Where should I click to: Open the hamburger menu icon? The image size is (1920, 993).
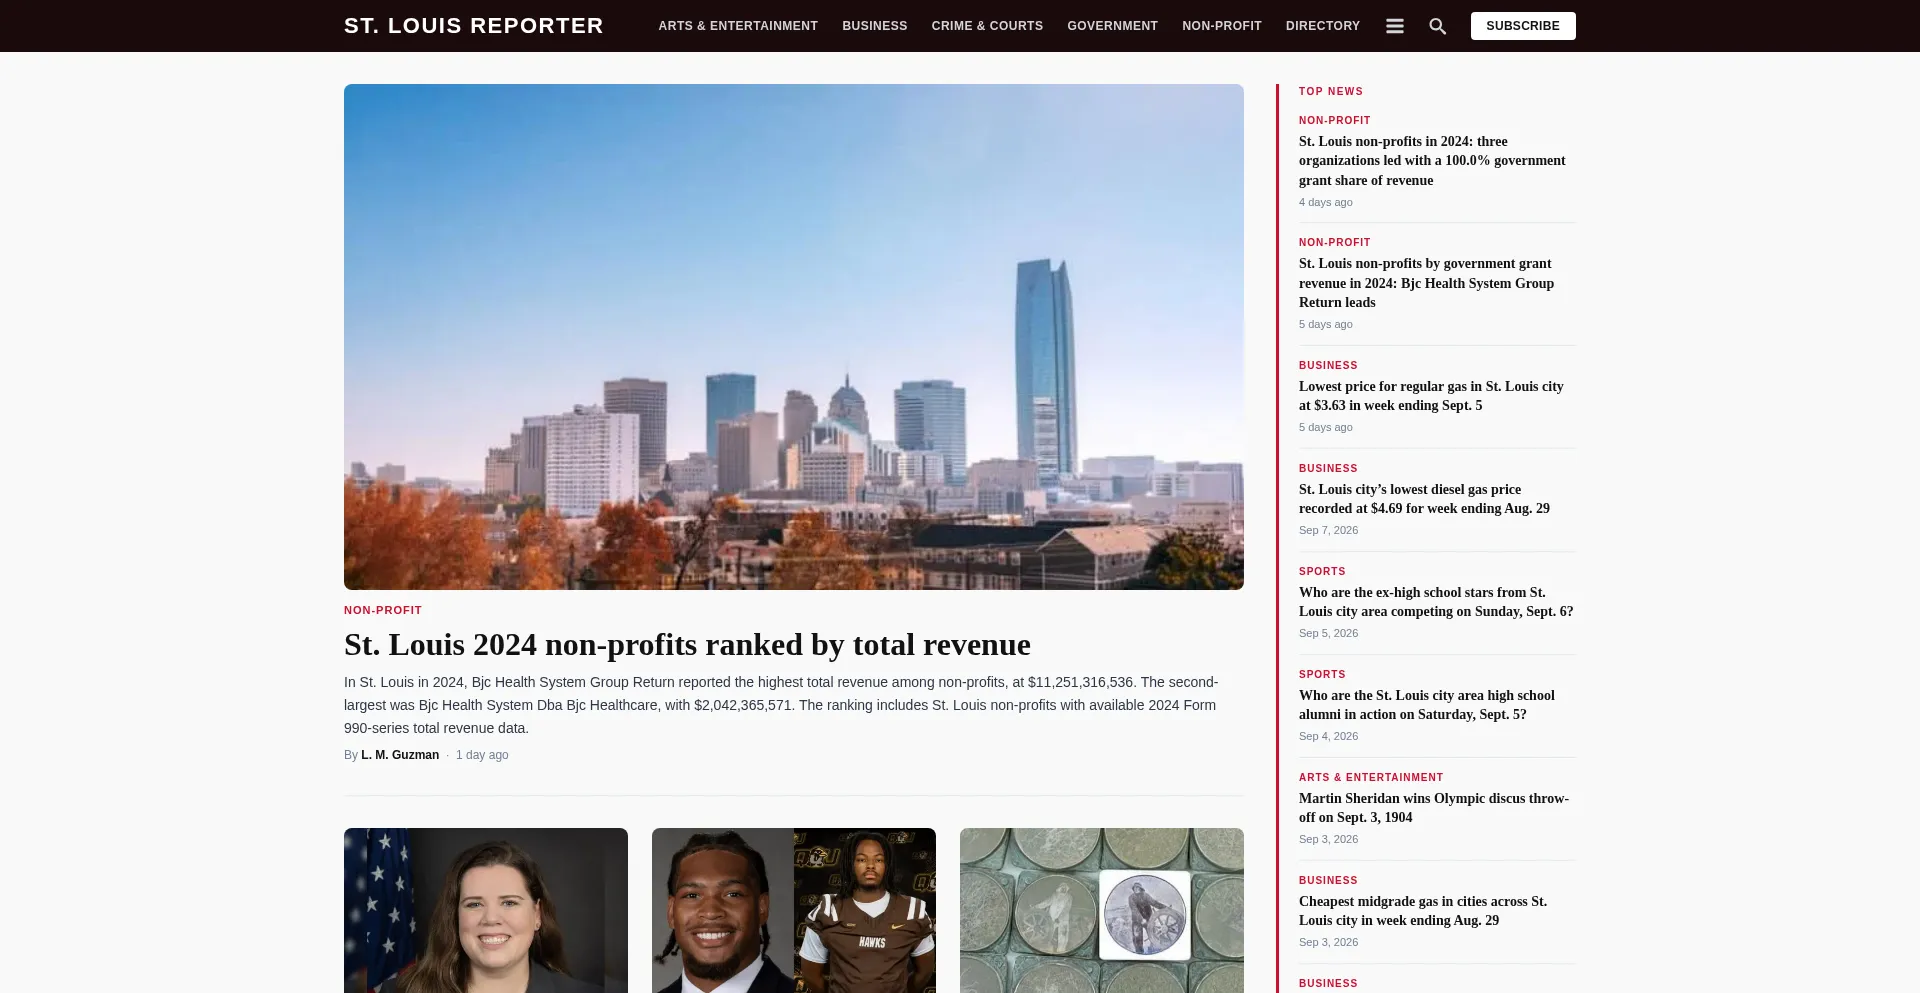[x=1394, y=26]
